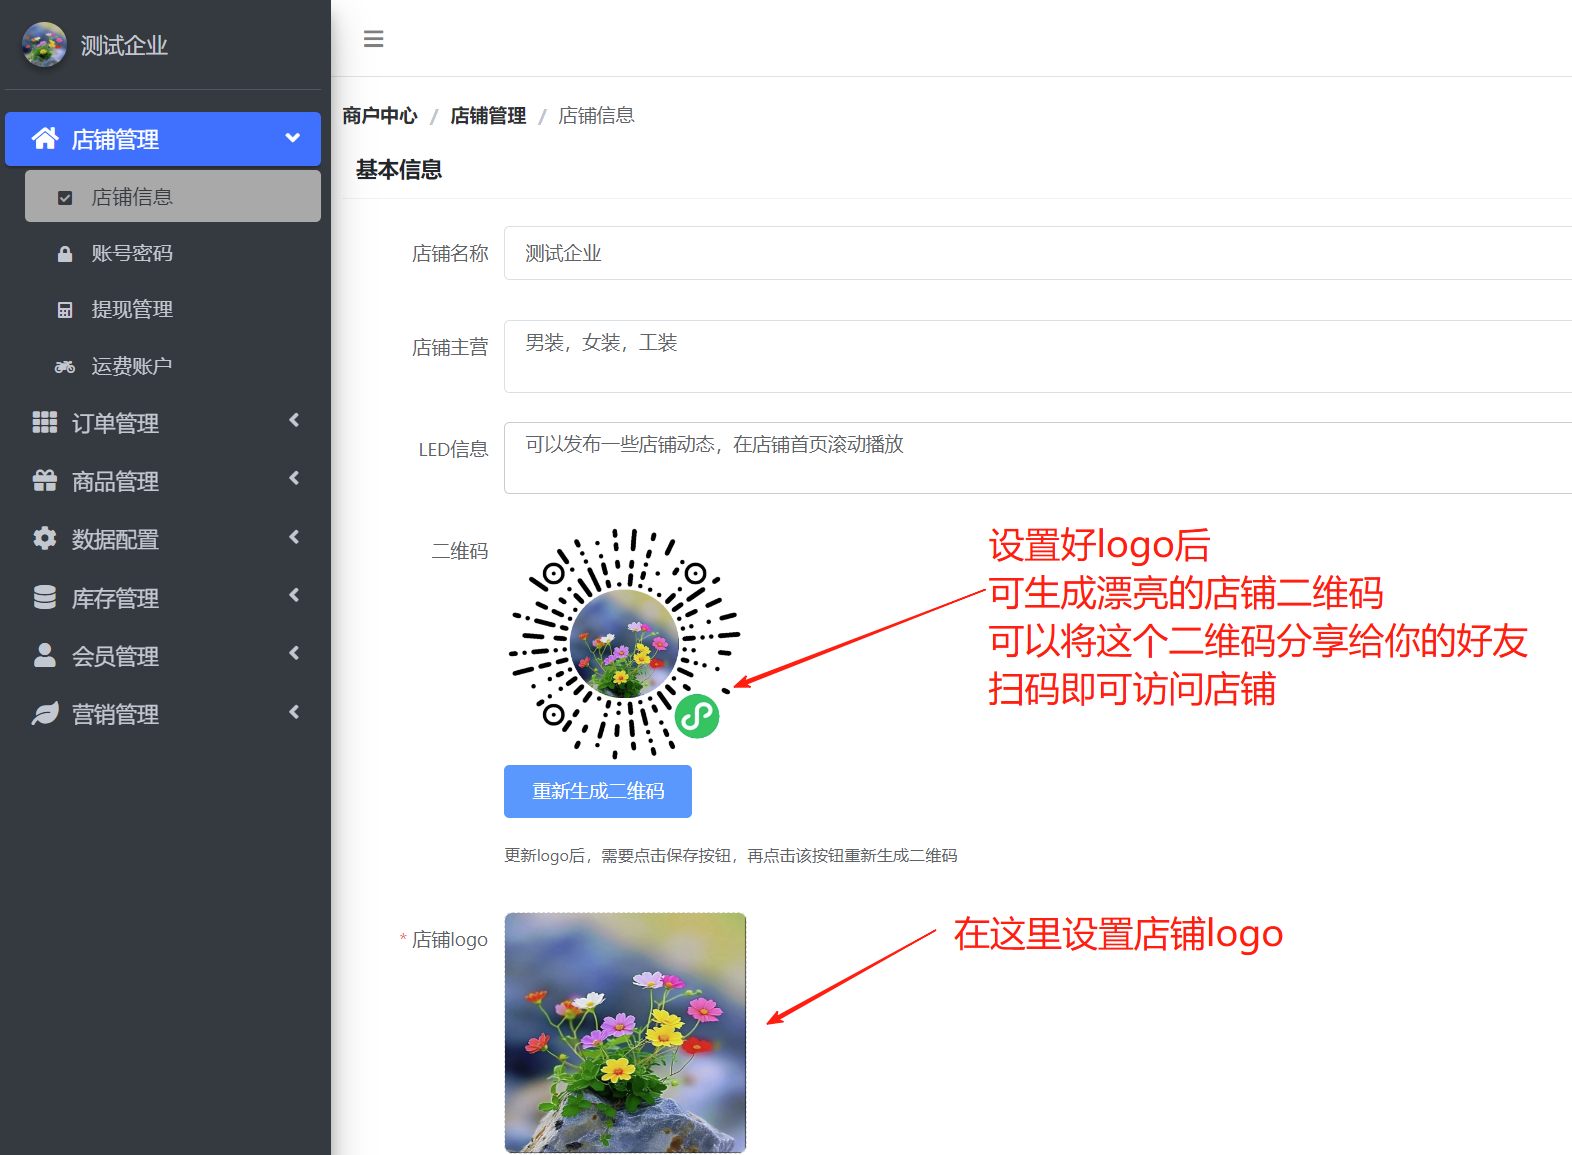Open the 账号密码 submenu item
The image size is (1572, 1155).
pyautogui.click(x=173, y=253)
